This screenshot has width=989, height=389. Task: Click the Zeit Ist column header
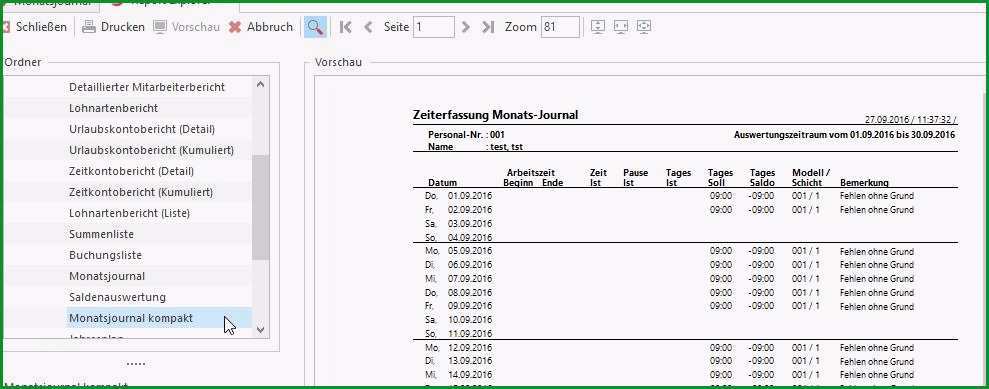(x=598, y=178)
